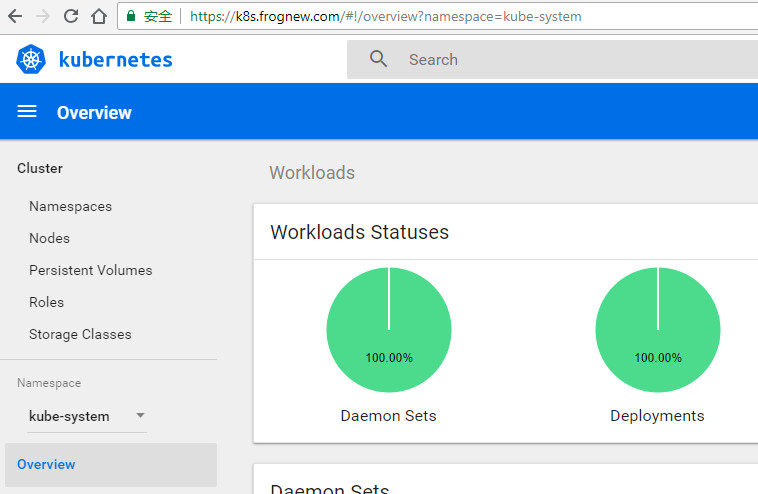
Task: Click the Namespace label in sidebar
Action: pyautogui.click(x=49, y=383)
